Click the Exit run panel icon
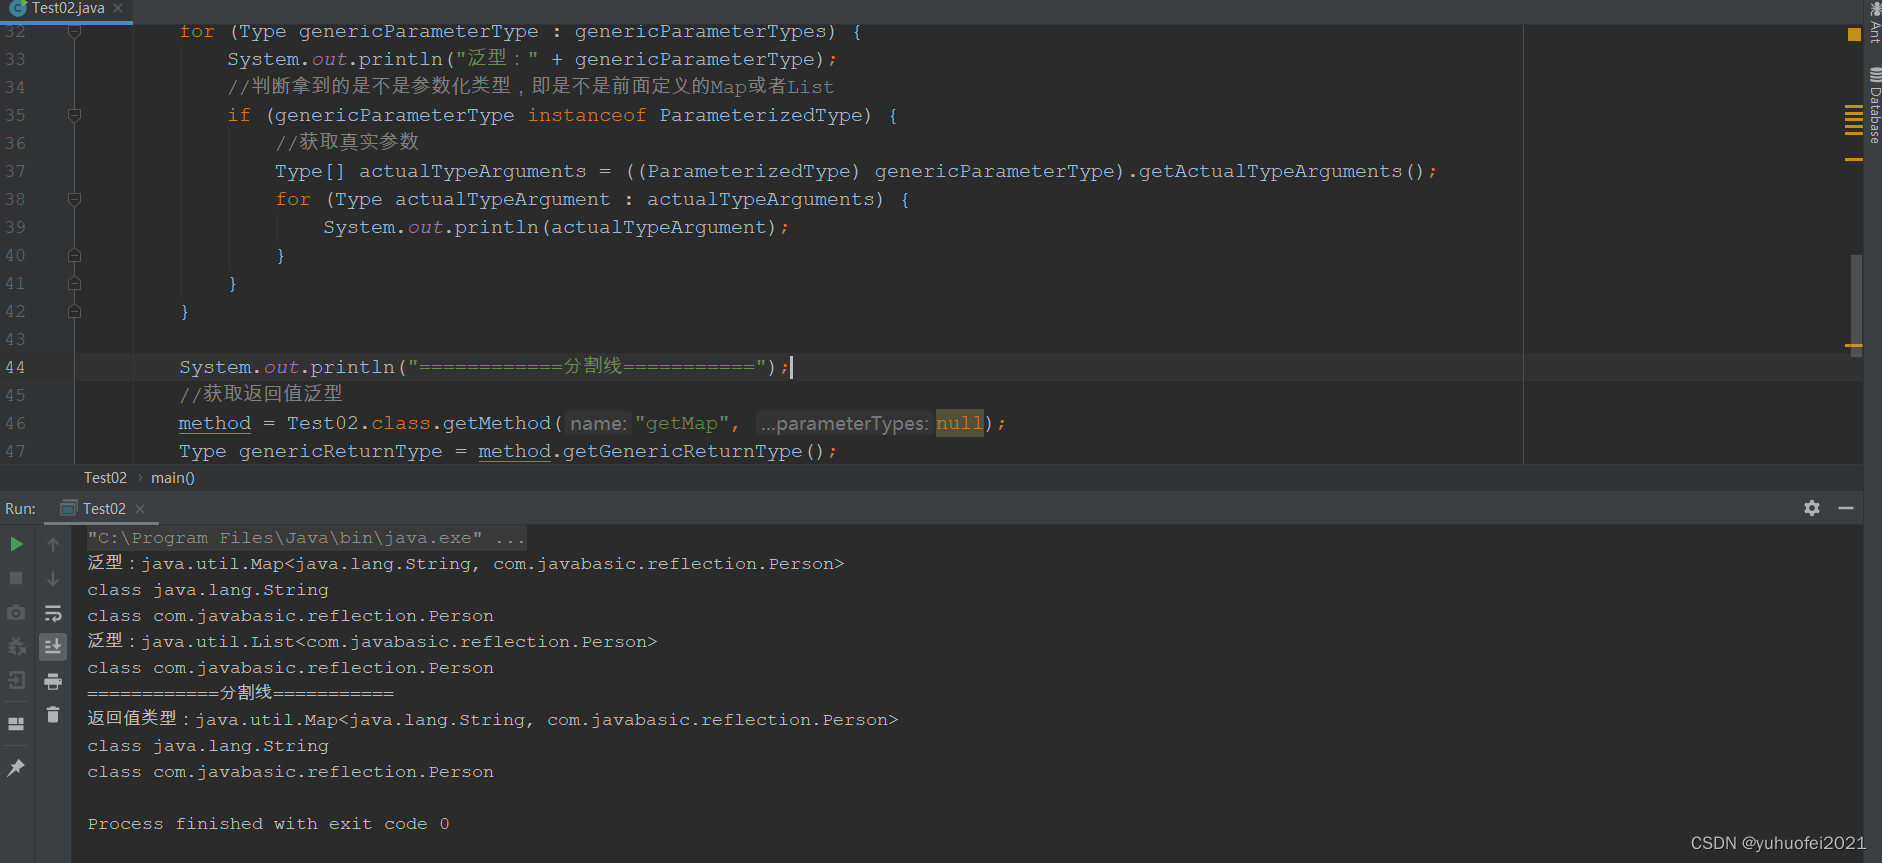1882x863 pixels. [16, 681]
